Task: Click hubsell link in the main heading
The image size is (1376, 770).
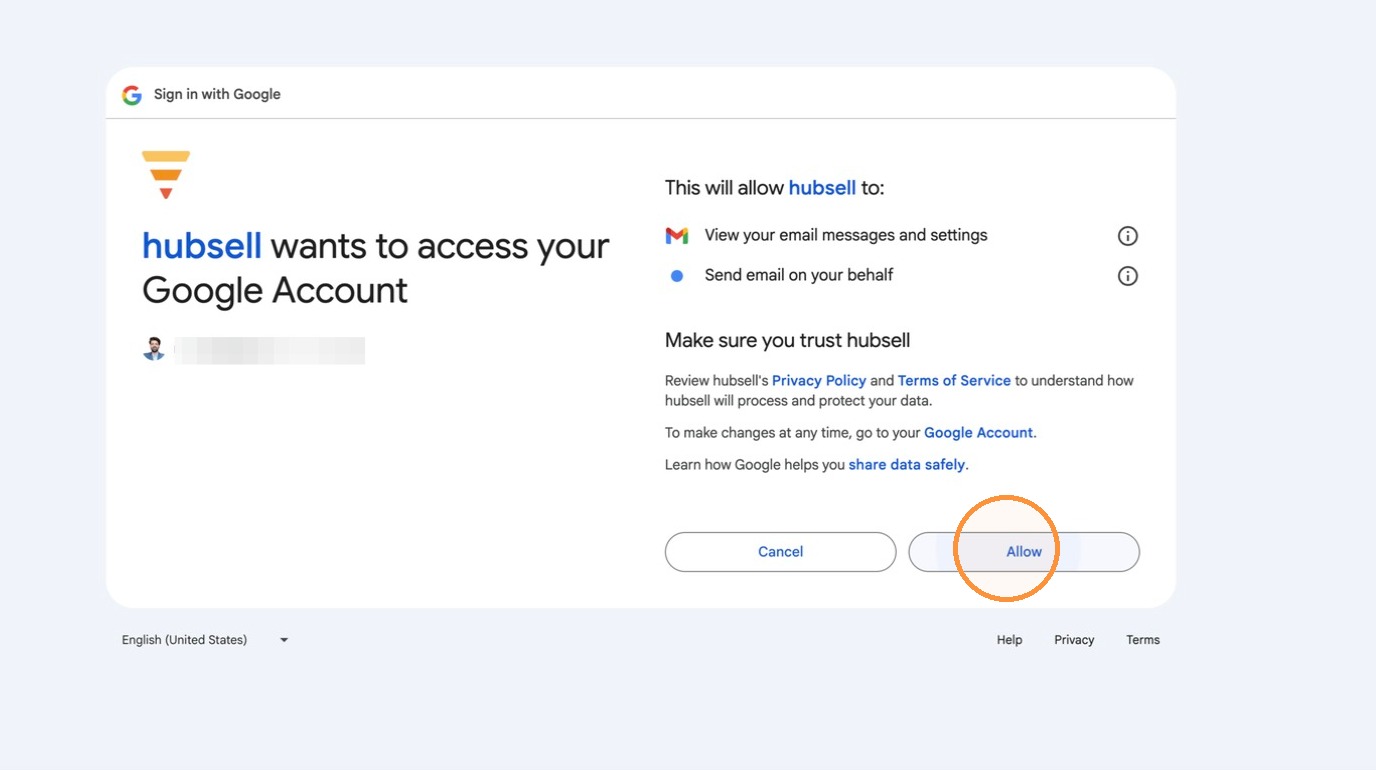Action: pyautogui.click(x=202, y=245)
